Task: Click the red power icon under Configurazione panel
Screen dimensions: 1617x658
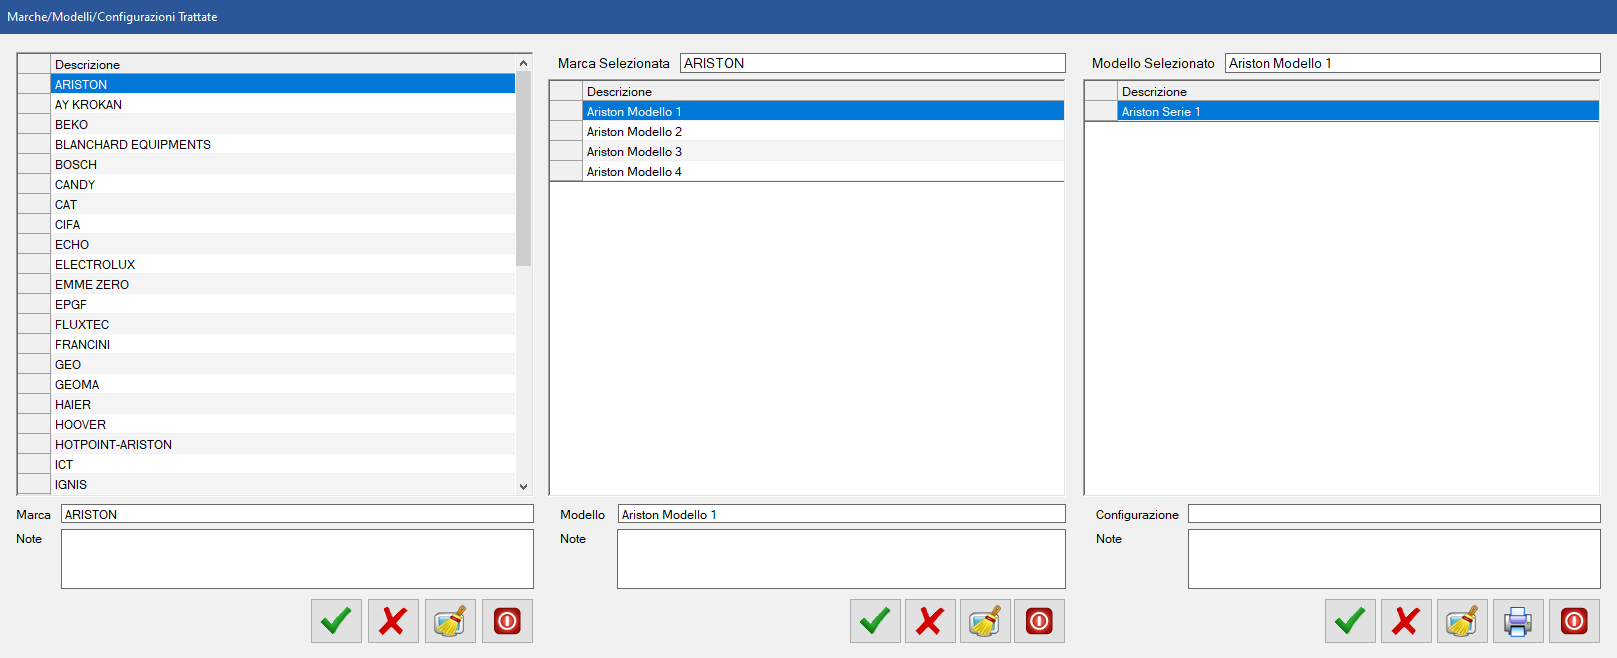Action: tap(1574, 621)
